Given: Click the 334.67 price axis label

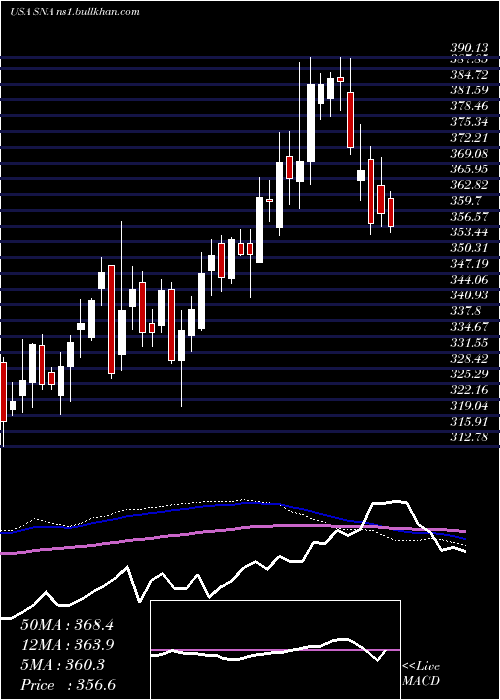Looking at the screenshot, I should 468,327.
